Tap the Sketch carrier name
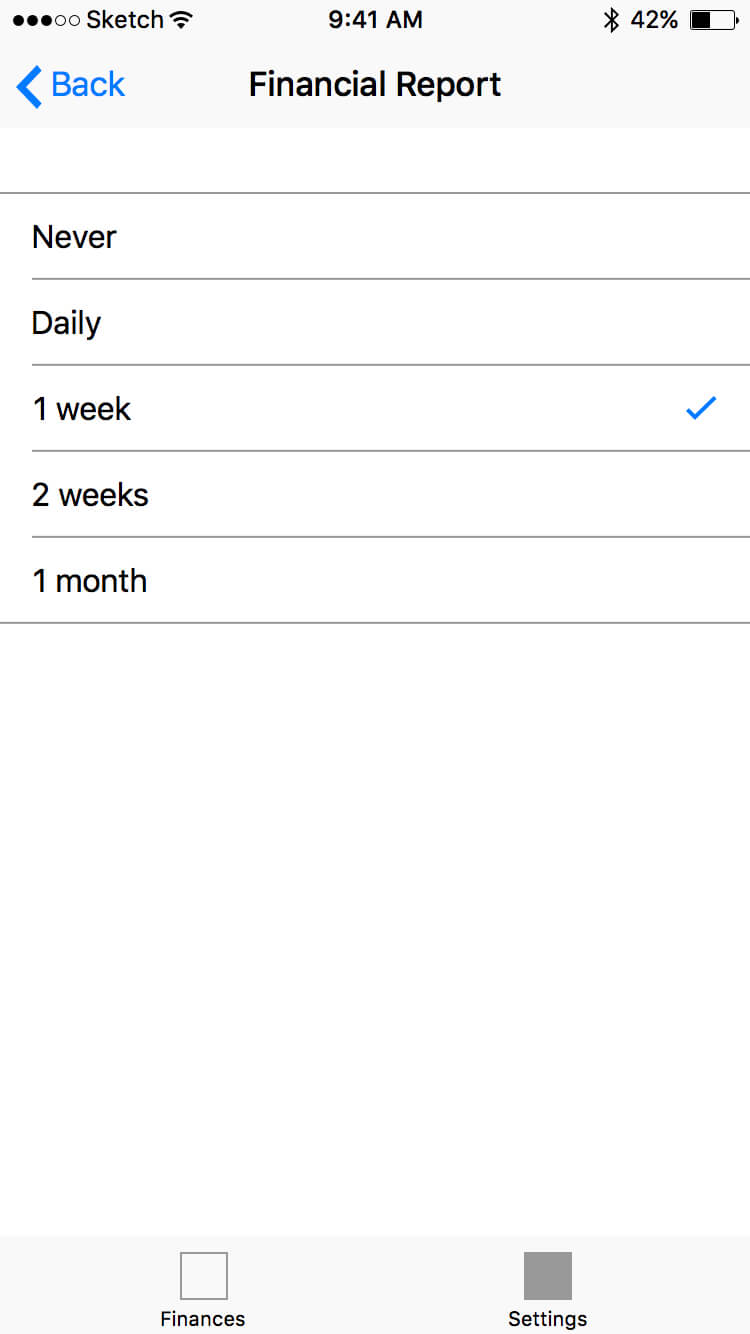750x1334 pixels. point(125,19)
